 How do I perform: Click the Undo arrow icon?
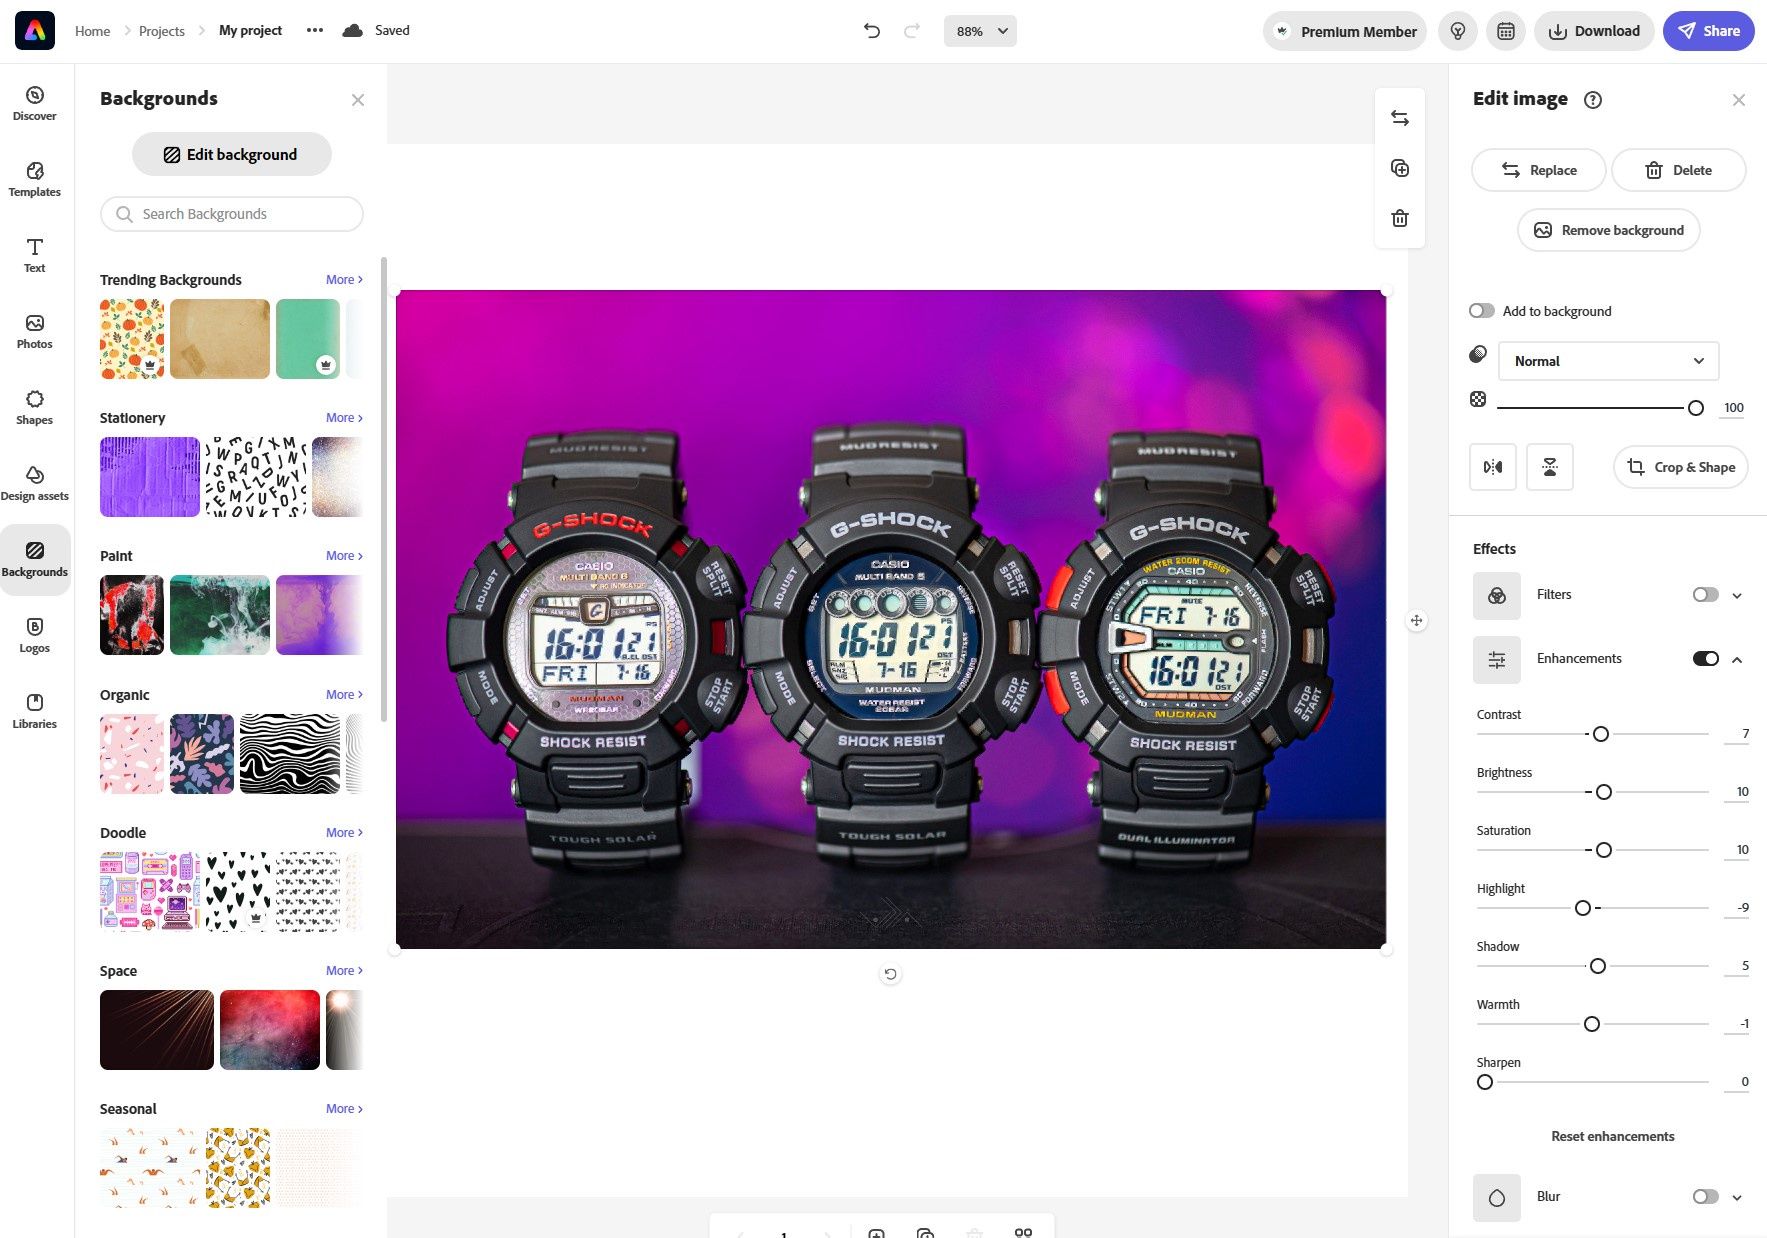[x=872, y=31]
